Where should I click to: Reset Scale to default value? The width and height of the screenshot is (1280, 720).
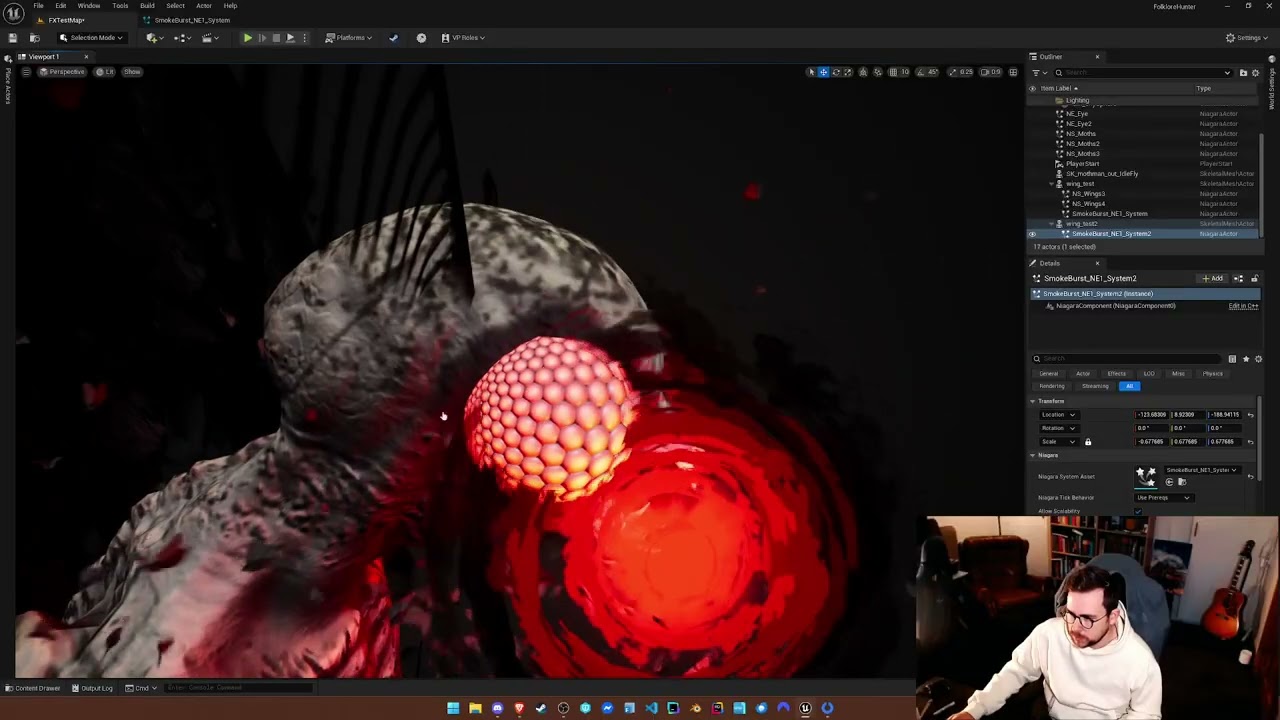pyautogui.click(x=1250, y=442)
